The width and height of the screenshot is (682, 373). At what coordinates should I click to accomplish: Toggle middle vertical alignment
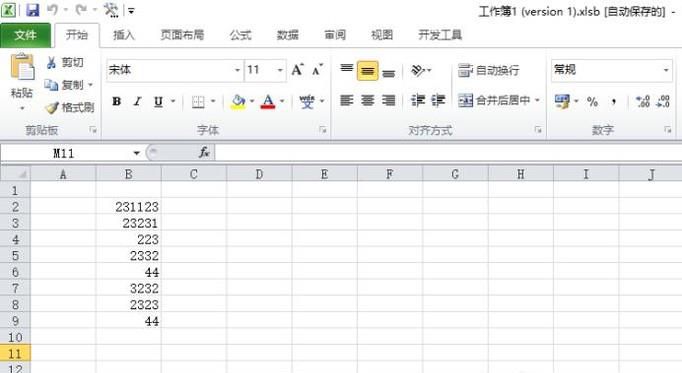pos(368,70)
